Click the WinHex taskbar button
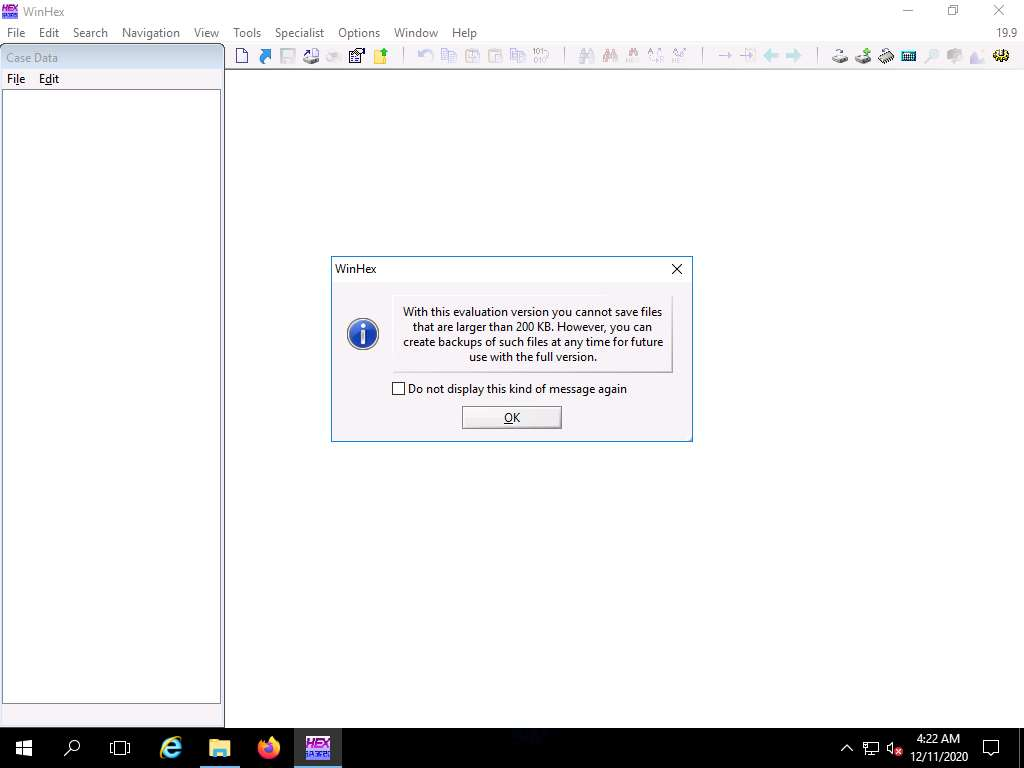1024x768 pixels. tap(317, 748)
